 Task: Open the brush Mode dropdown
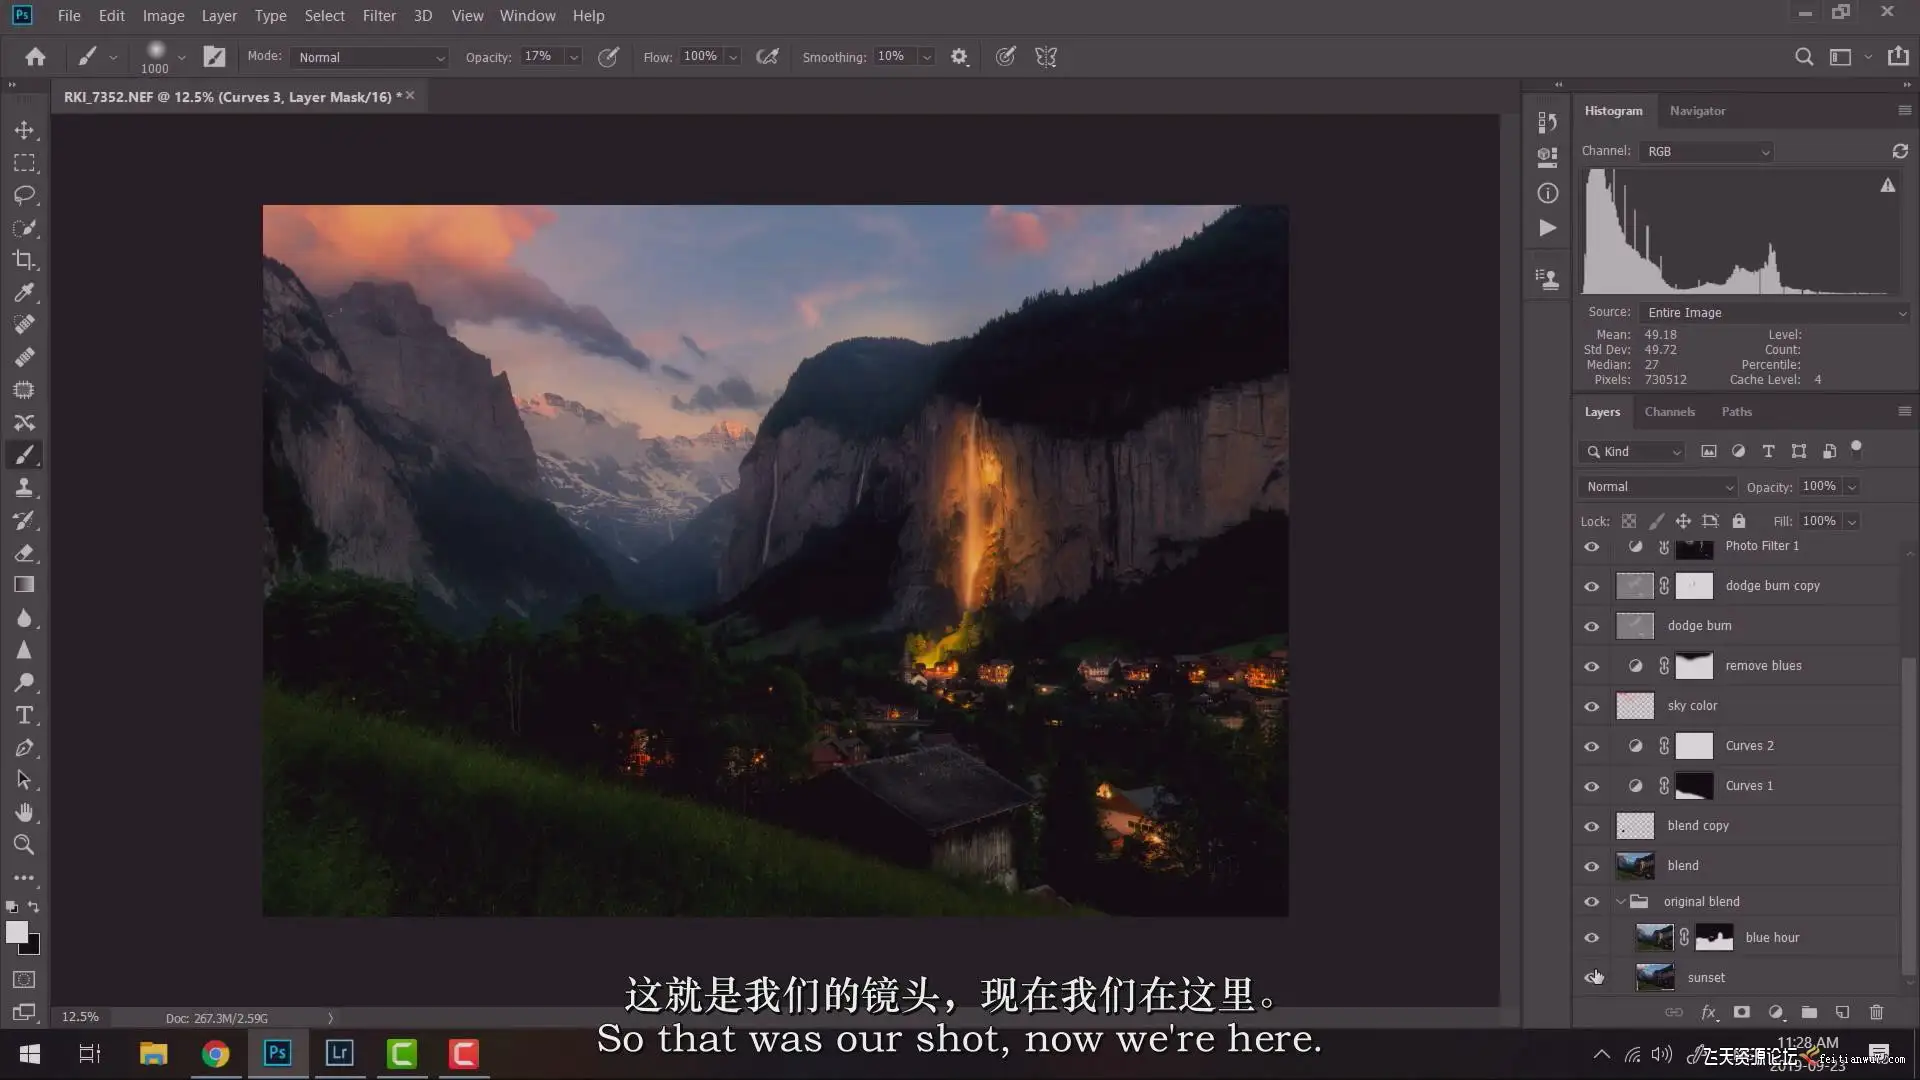[370, 57]
